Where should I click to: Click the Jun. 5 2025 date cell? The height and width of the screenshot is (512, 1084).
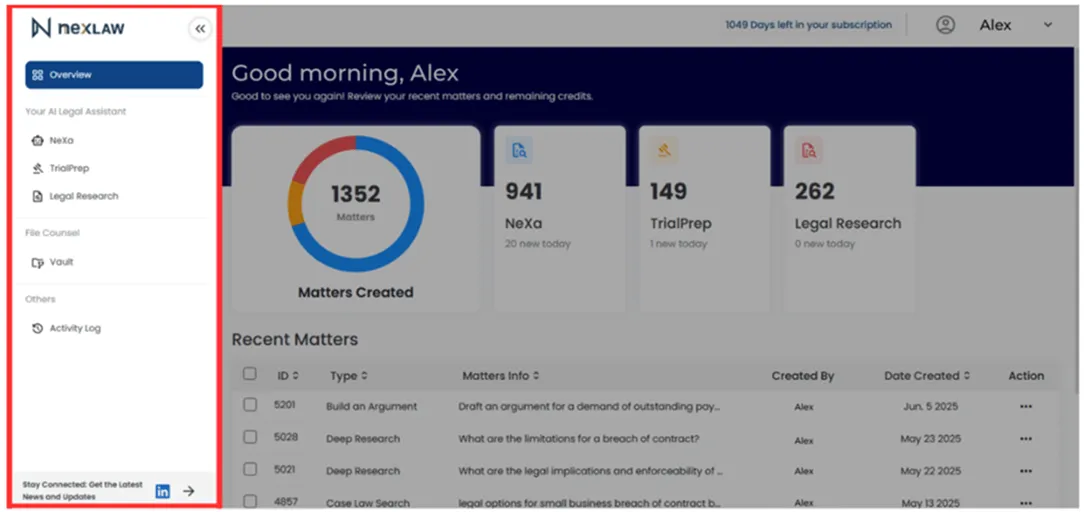[931, 406]
